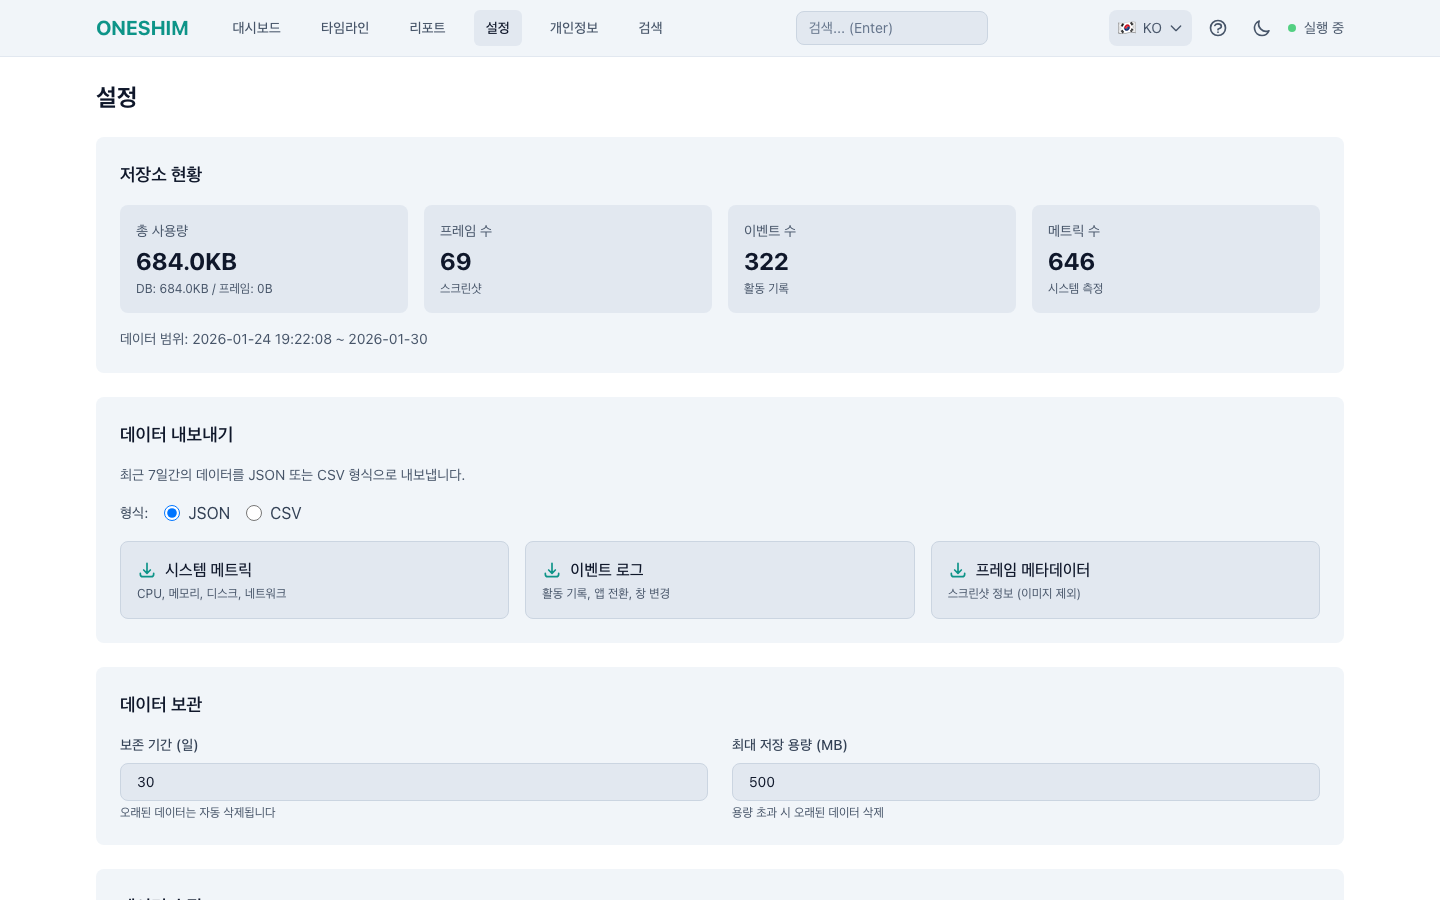Switch to the 타임라인 tab
1440x900 pixels.
pyautogui.click(x=345, y=28)
